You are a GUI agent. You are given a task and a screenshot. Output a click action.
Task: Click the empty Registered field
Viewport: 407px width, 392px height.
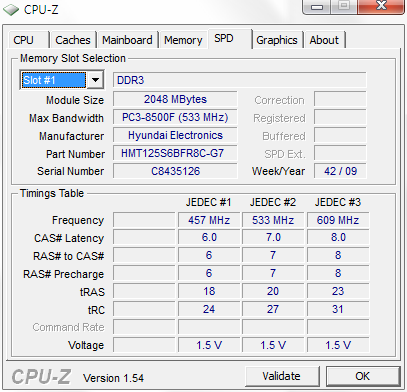coord(340,117)
